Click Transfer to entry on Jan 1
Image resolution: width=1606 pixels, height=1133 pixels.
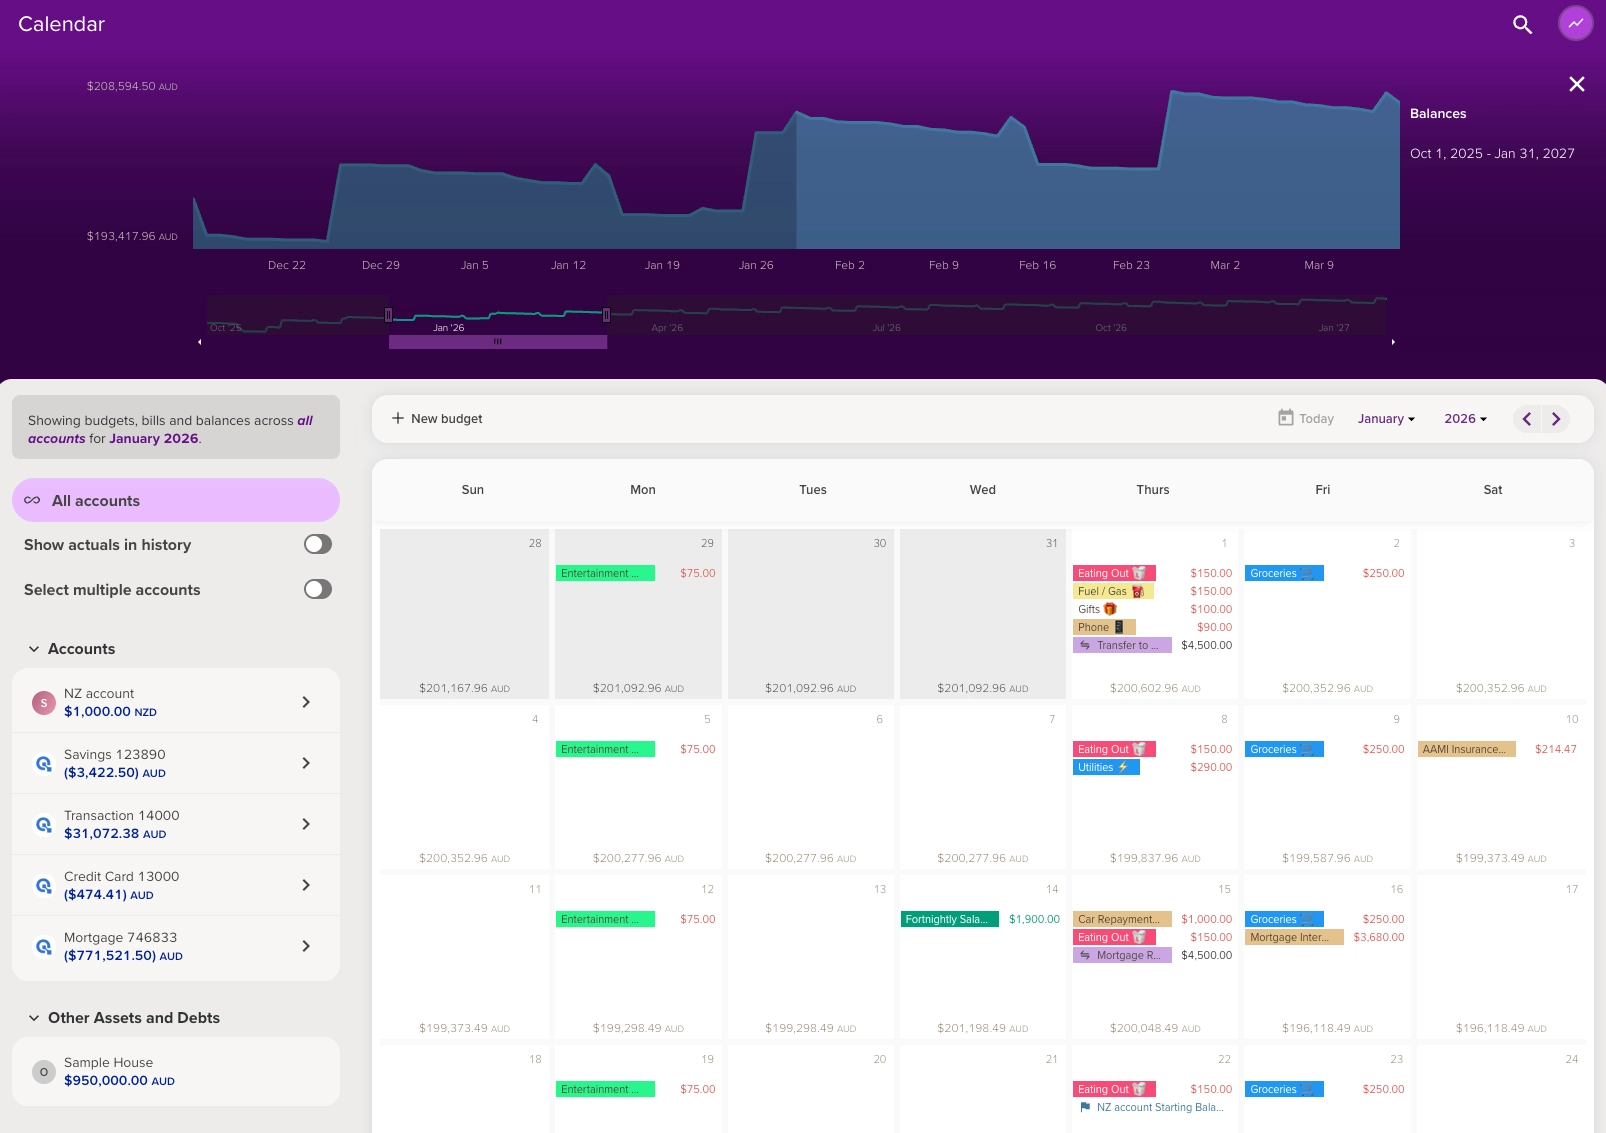pos(1122,645)
